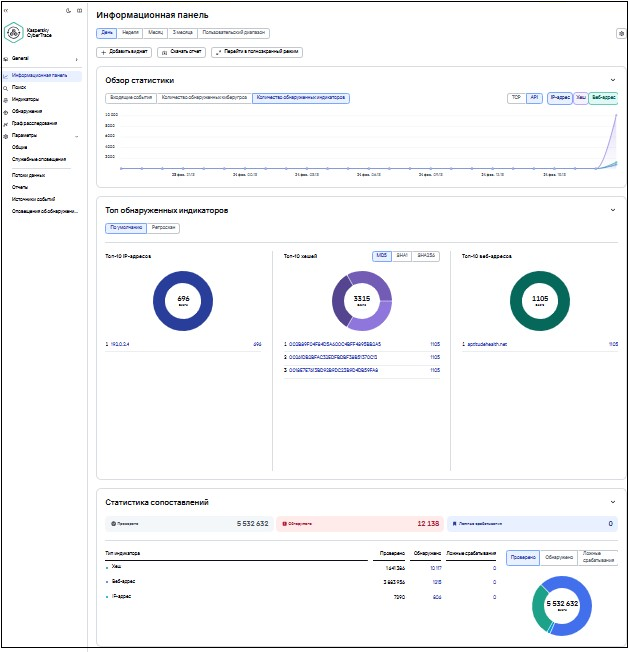
Task: Open the 192.0.2.4 IP address link
Action: pyautogui.click(x=120, y=344)
